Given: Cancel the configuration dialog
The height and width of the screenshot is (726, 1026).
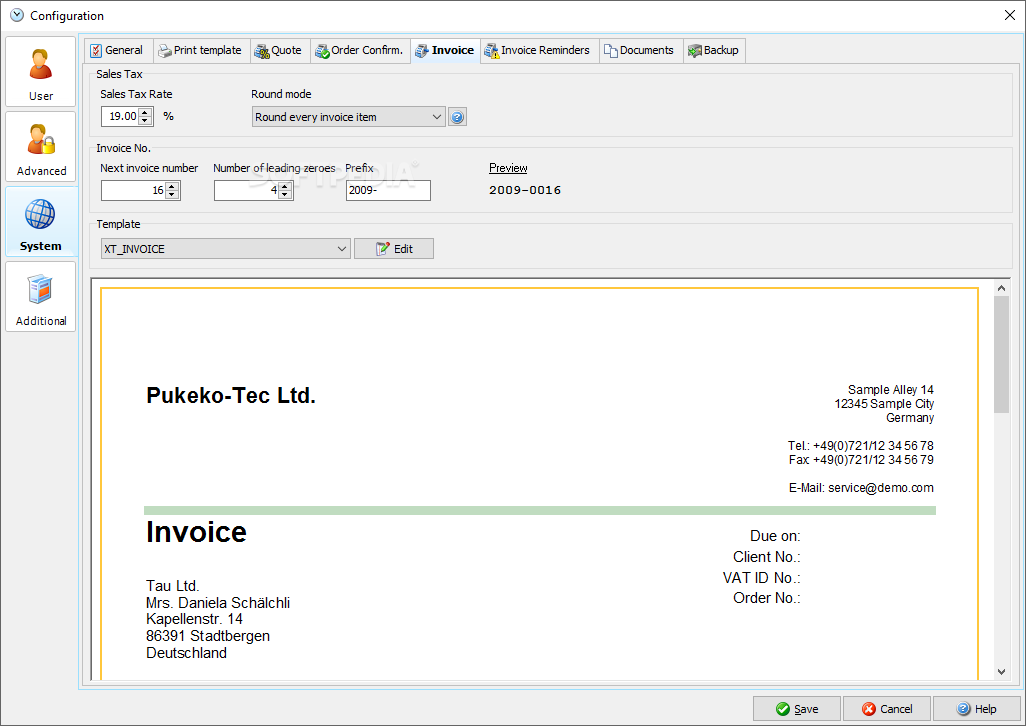Looking at the screenshot, I should tap(887, 709).
